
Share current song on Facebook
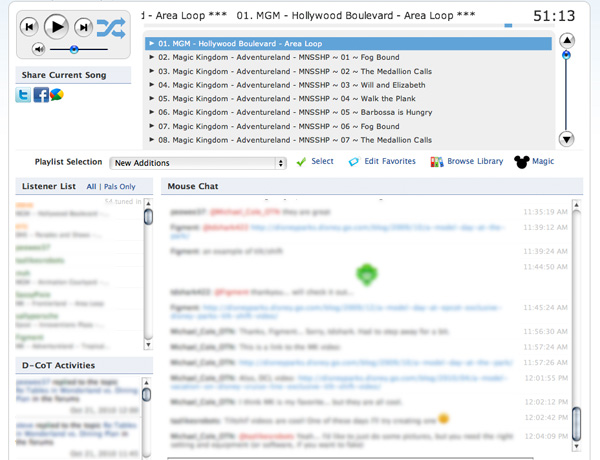click(x=41, y=95)
